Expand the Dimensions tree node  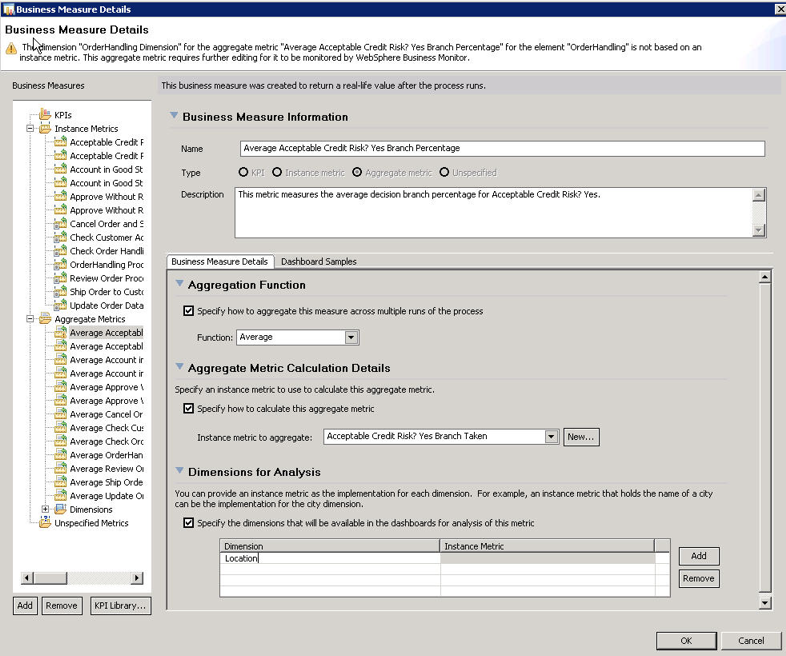pos(45,510)
